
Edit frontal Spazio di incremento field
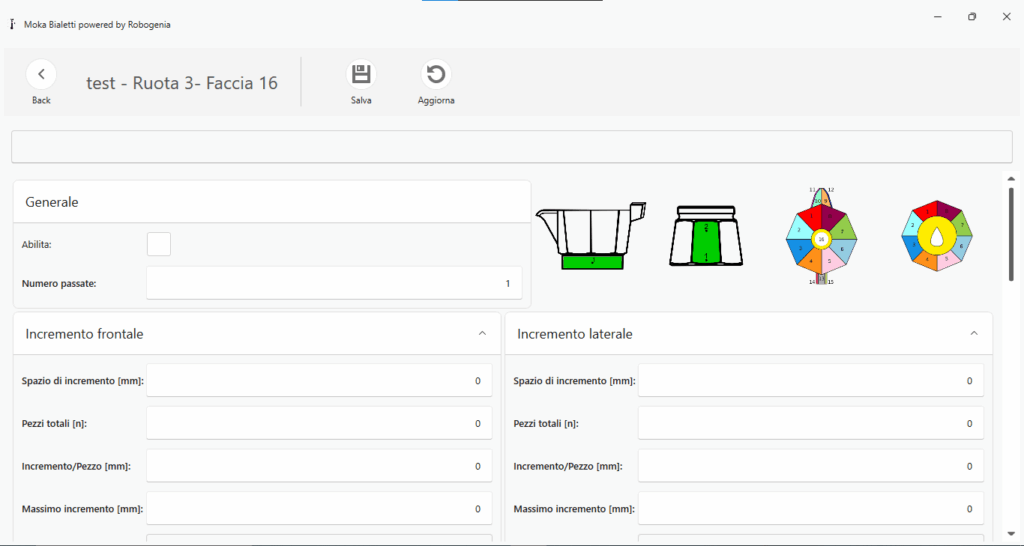point(319,381)
